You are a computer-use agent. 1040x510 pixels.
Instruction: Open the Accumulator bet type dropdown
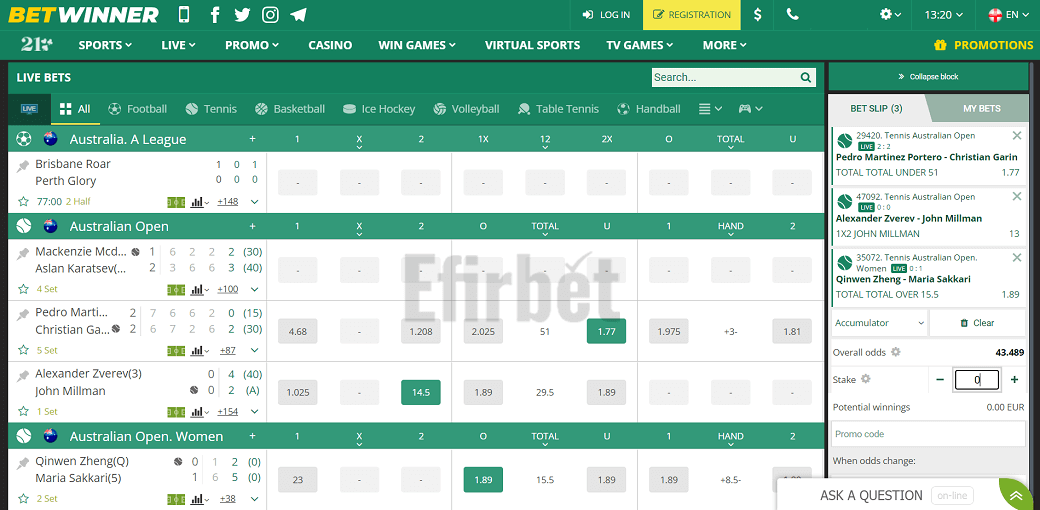879,323
